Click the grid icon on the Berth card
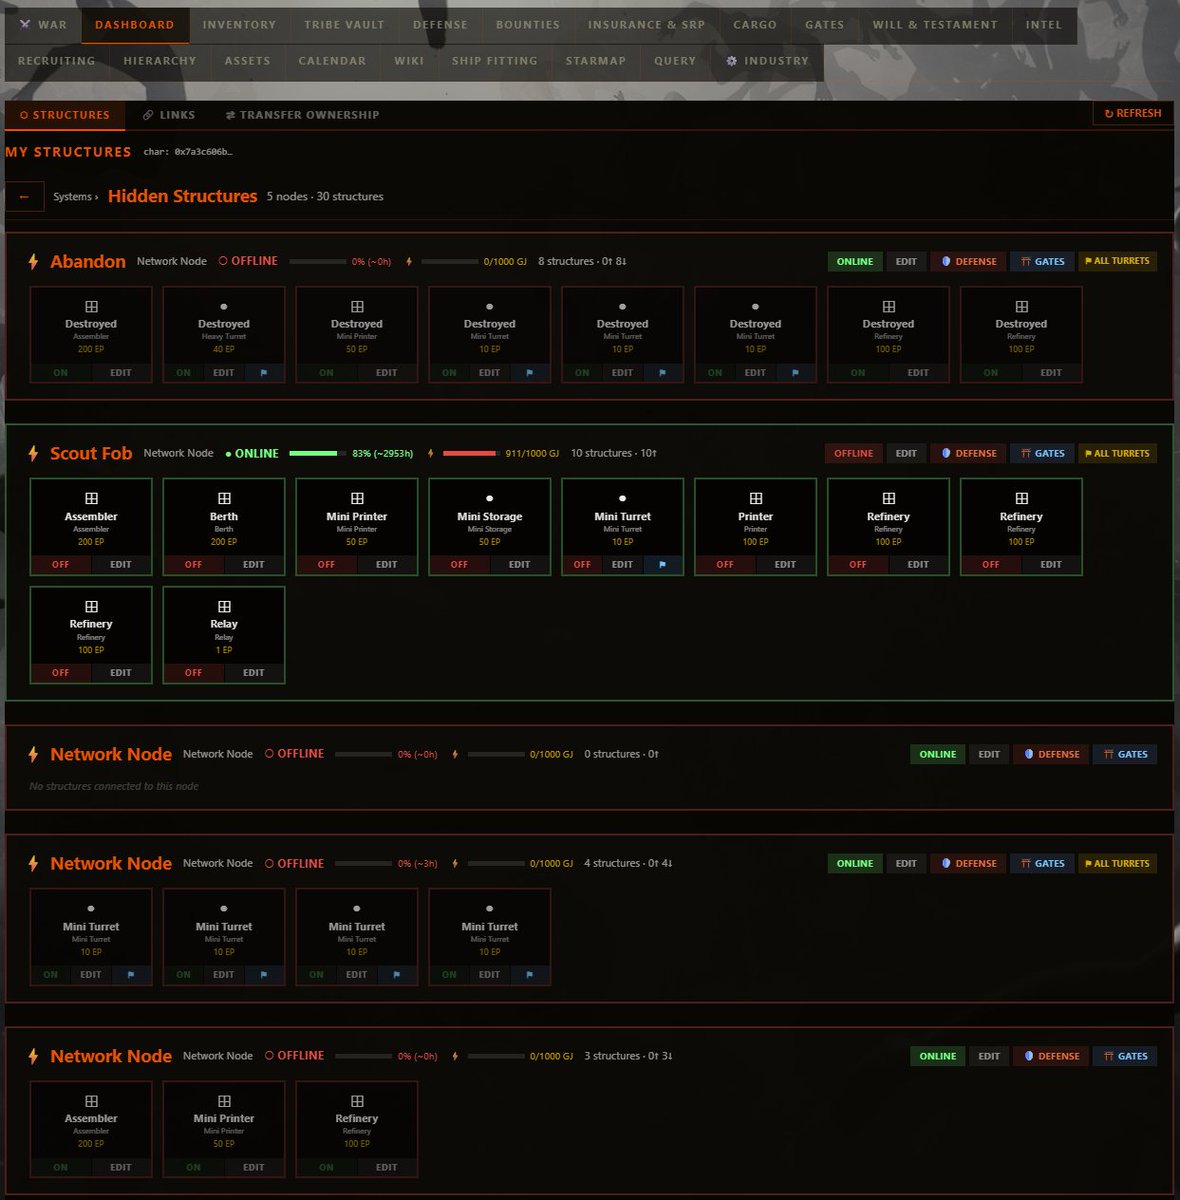The image size is (1180, 1200). (224, 499)
